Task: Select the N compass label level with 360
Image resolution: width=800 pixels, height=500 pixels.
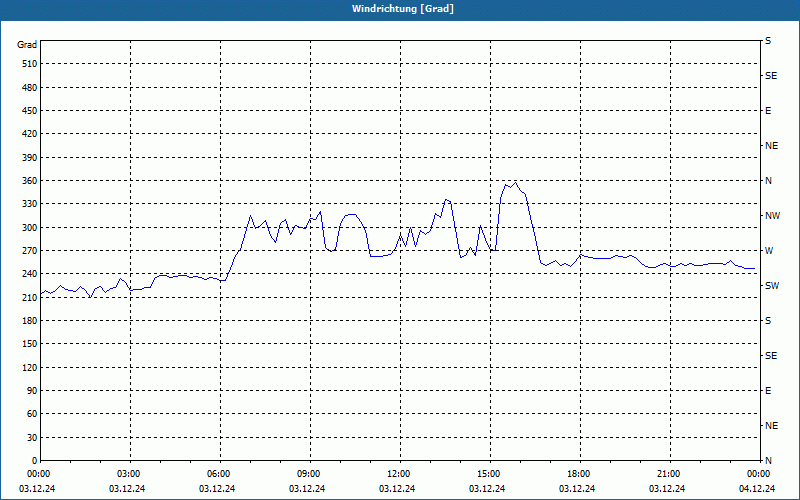Action: (768, 181)
